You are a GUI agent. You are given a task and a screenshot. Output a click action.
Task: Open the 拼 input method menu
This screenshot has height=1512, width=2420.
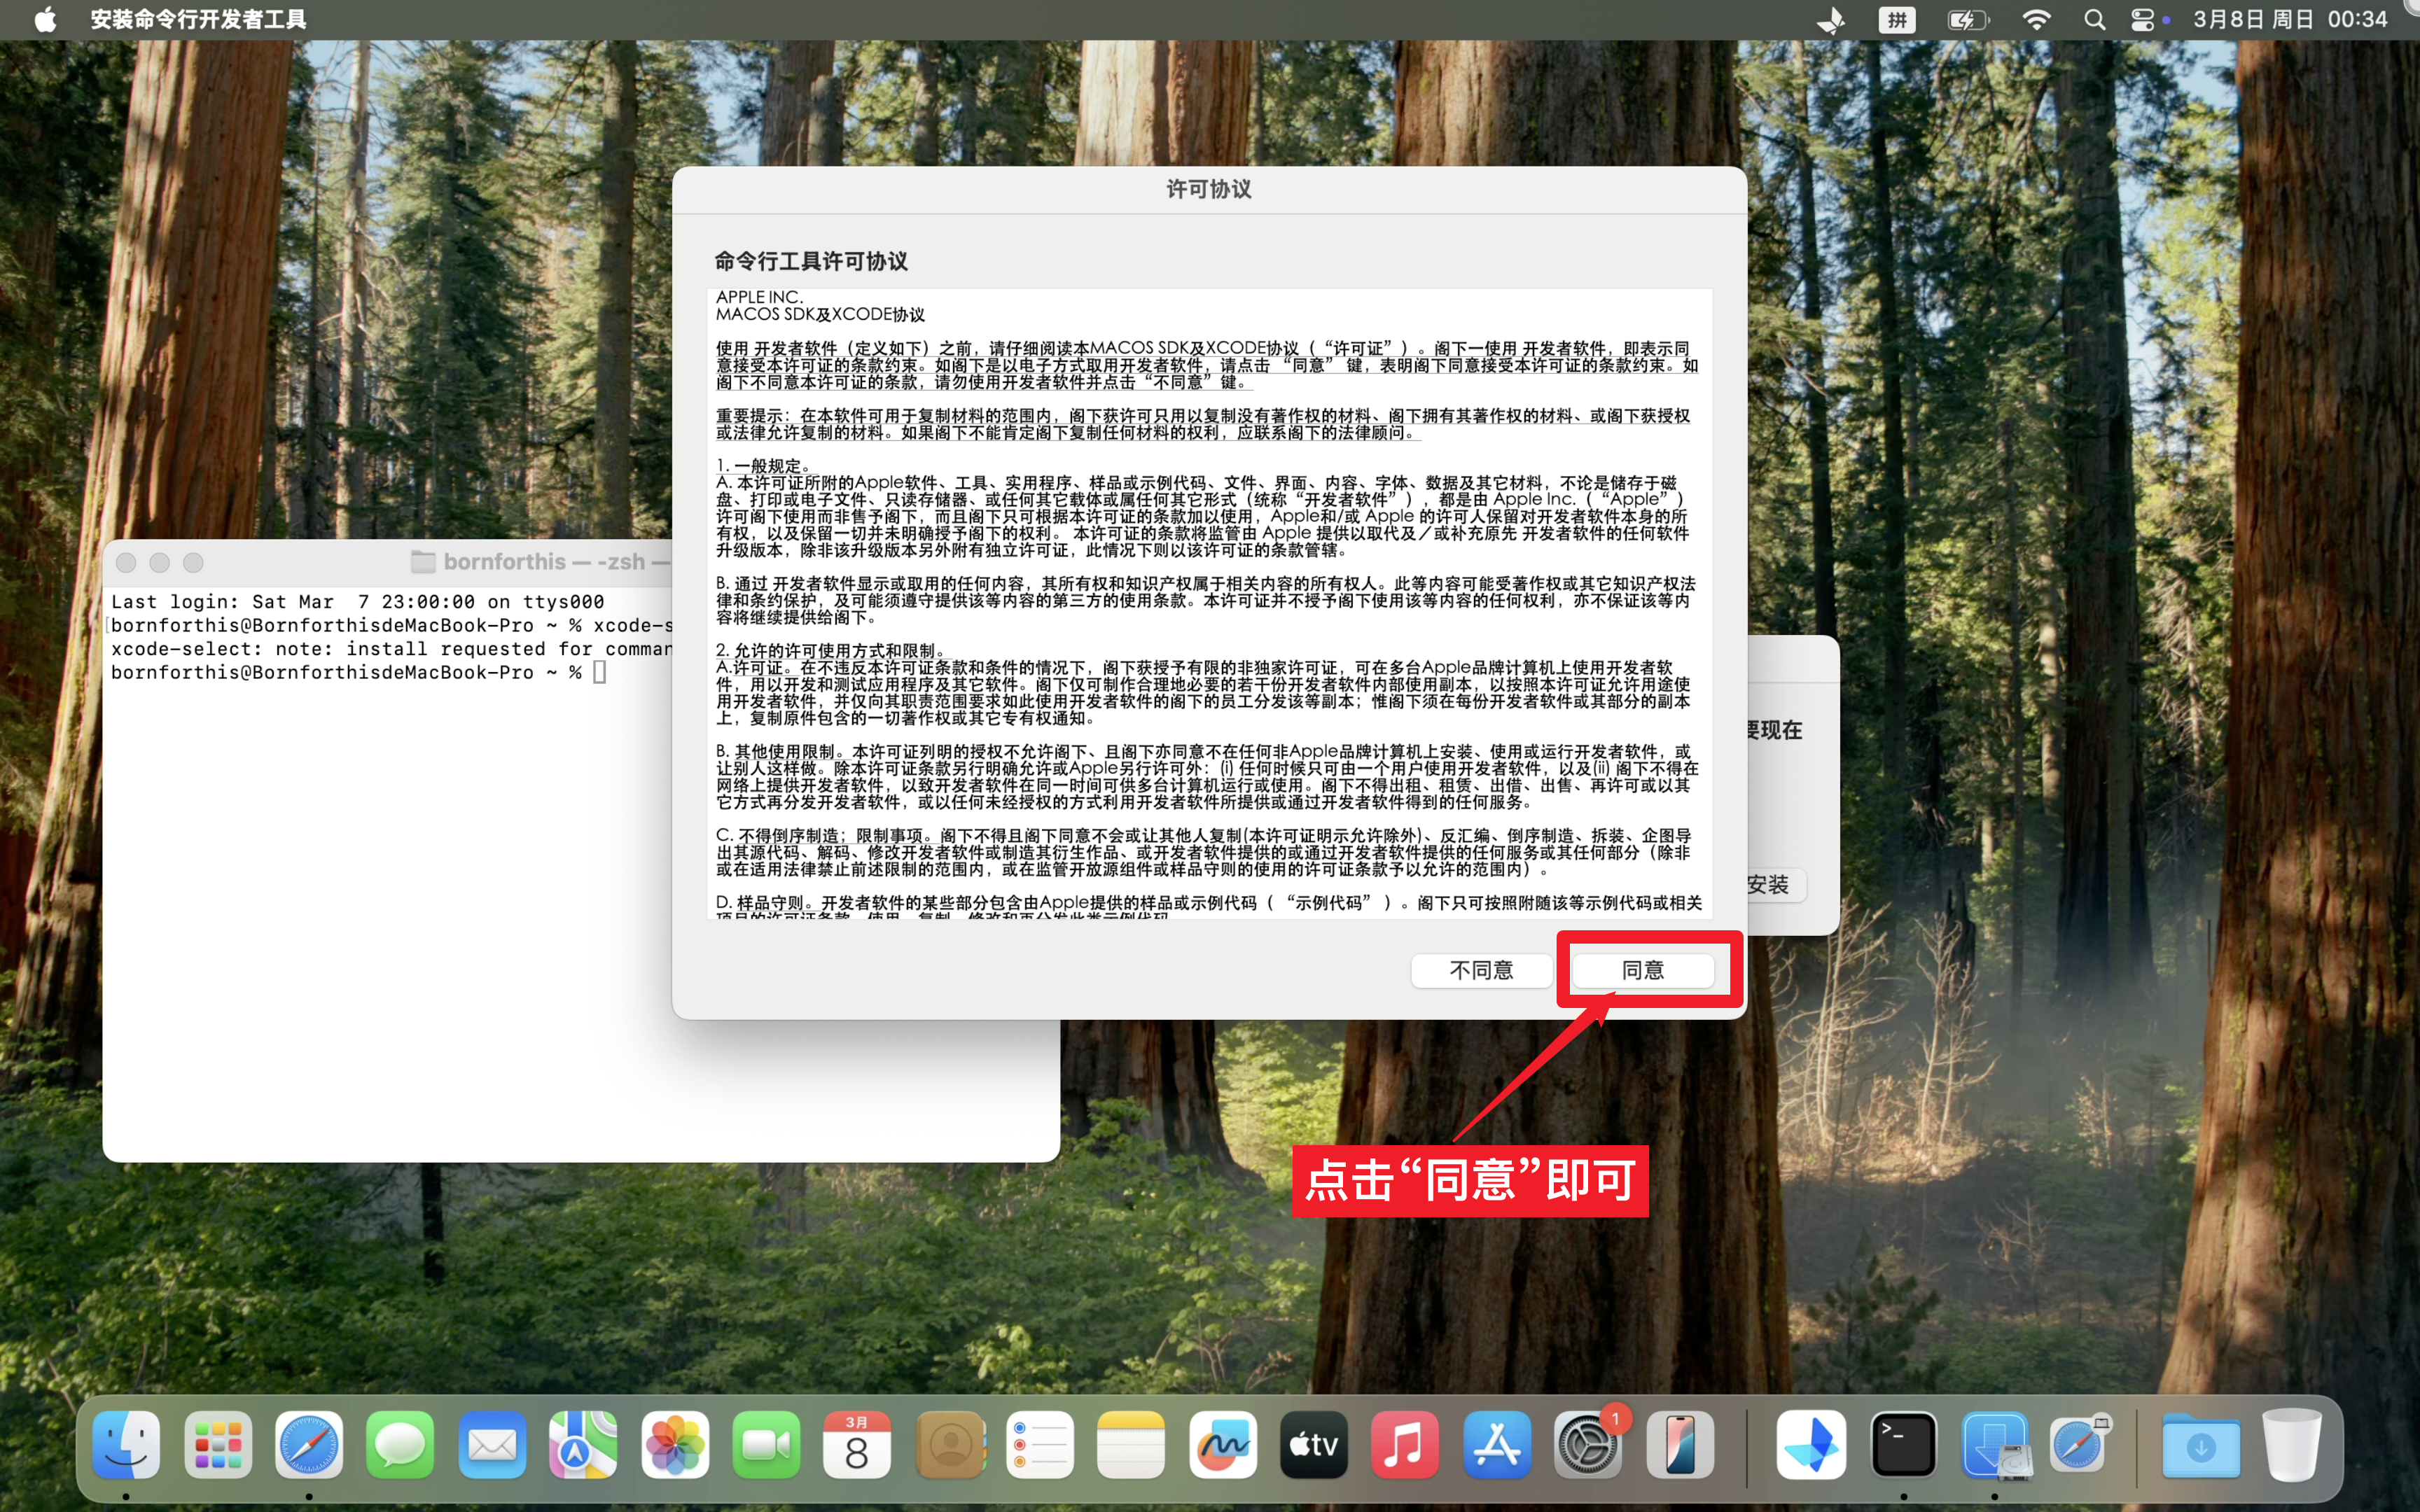coord(1897,19)
